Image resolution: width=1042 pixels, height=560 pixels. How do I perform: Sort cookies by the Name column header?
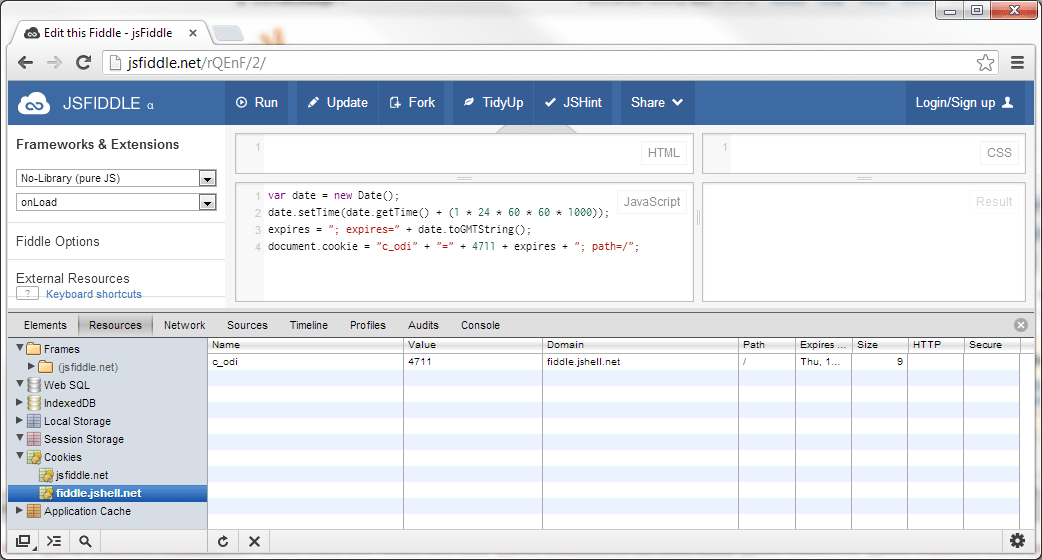click(306, 345)
